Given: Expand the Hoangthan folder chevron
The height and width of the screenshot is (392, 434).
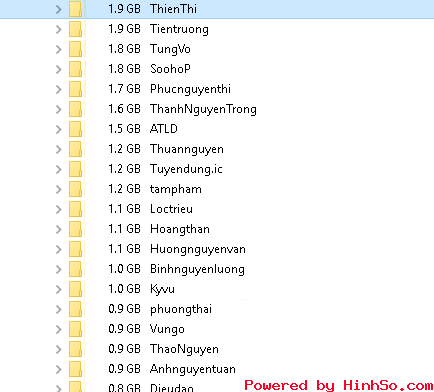Looking at the screenshot, I should 59,229.
